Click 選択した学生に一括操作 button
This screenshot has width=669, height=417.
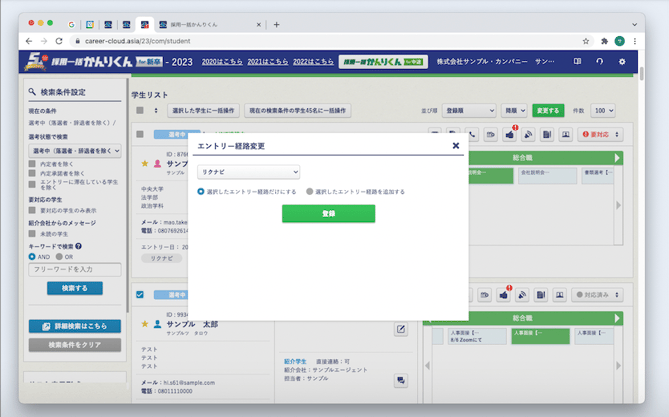pyautogui.click(x=203, y=111)
